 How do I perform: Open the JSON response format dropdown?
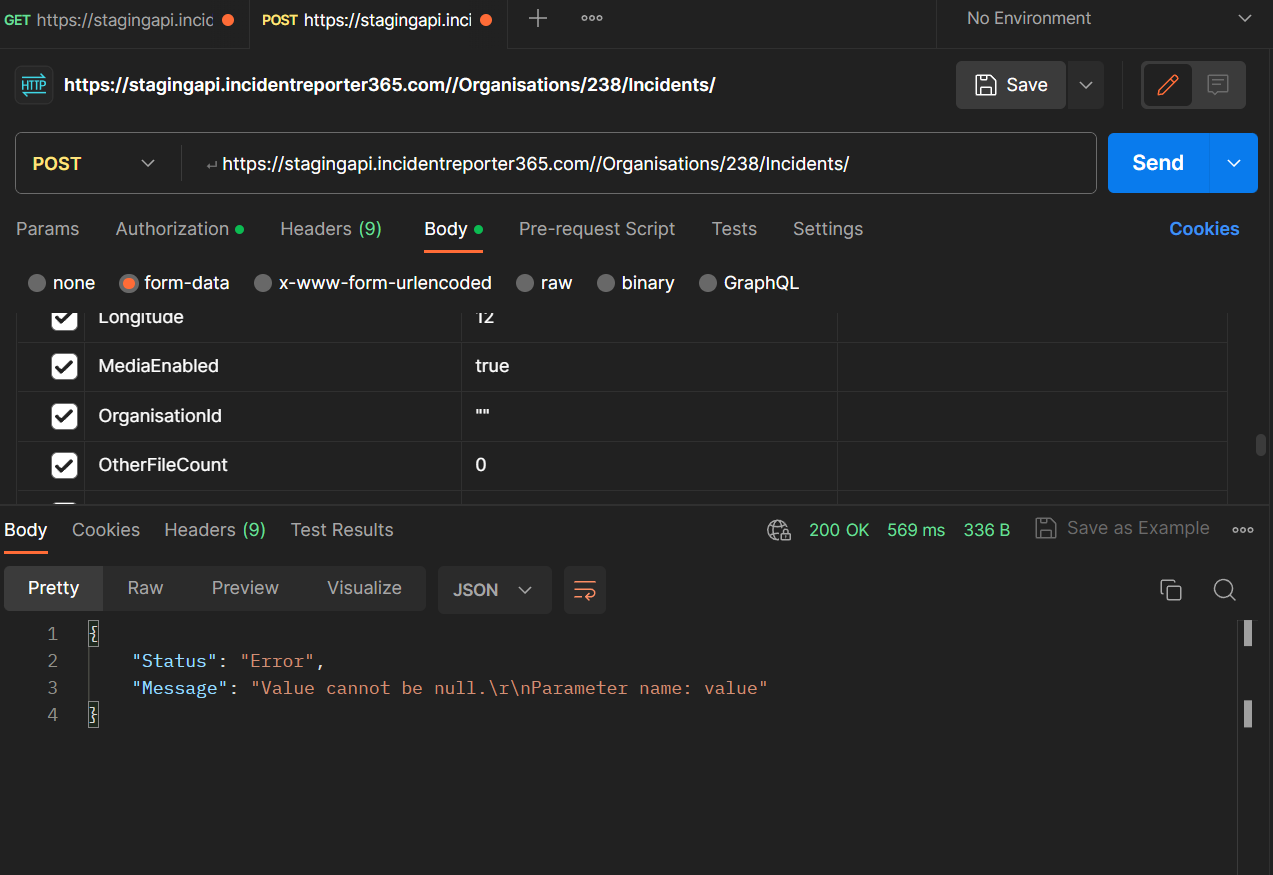point(494,590)
